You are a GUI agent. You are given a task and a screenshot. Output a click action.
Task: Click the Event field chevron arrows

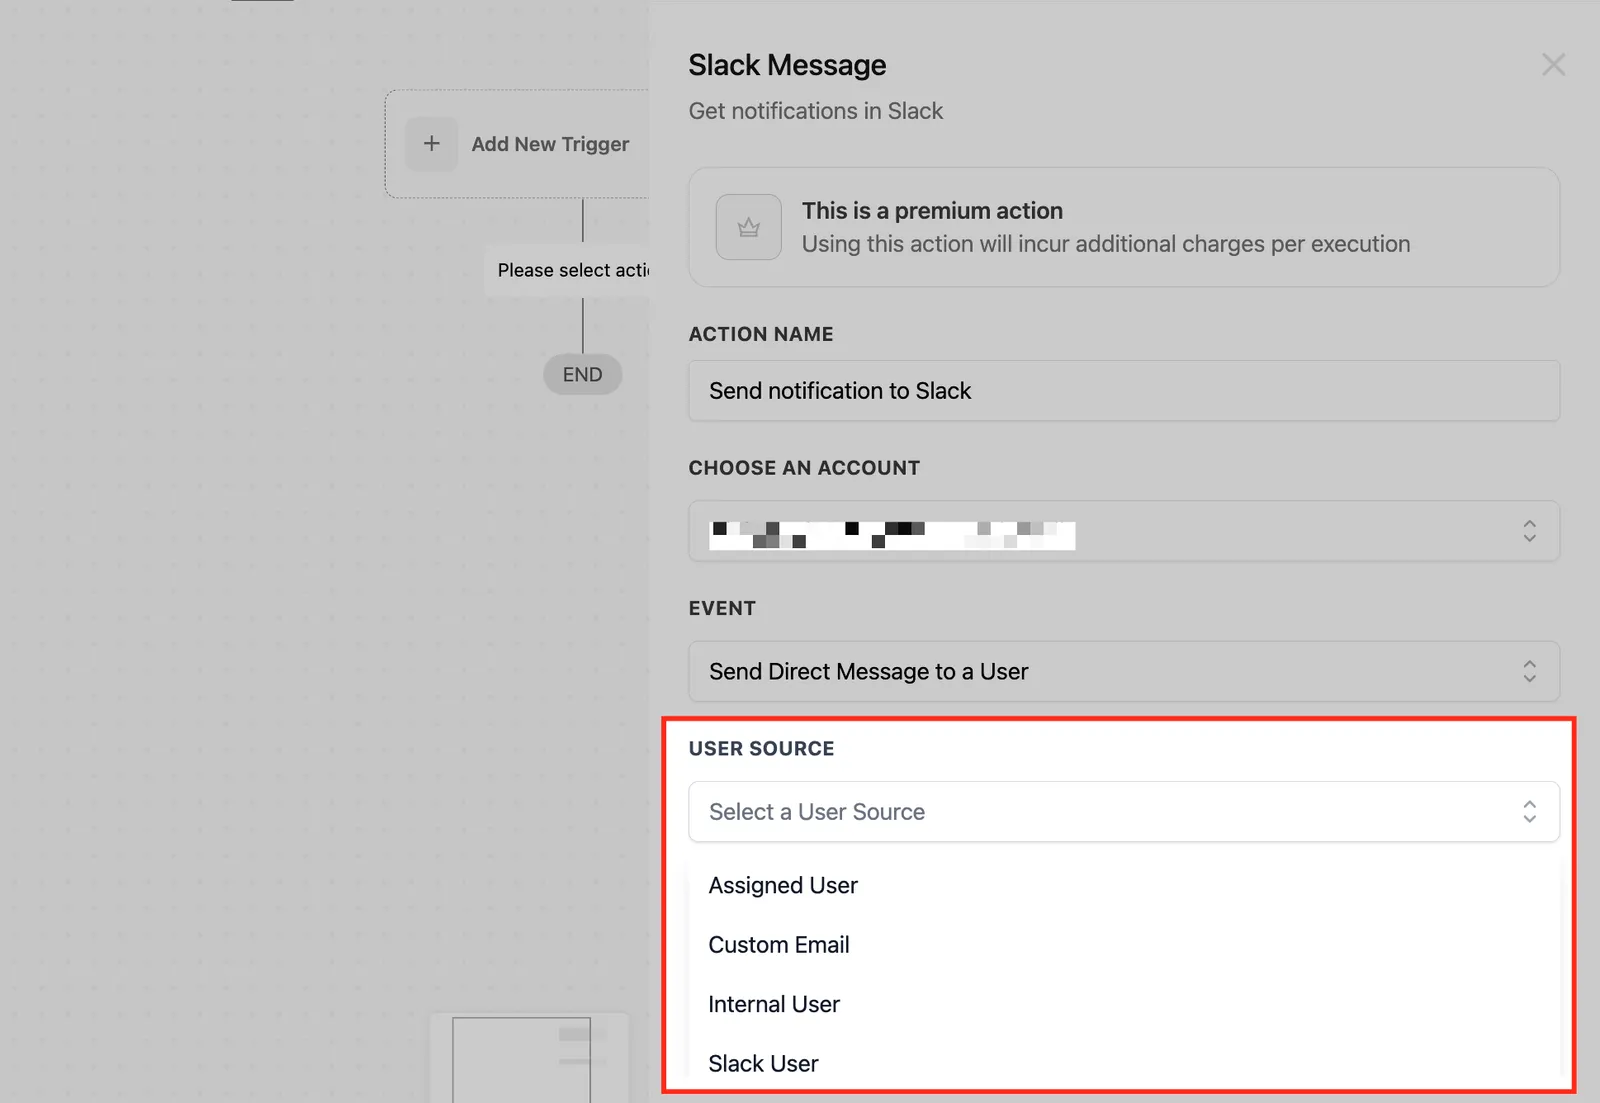pyautogui.click(x=1529, y=671)
